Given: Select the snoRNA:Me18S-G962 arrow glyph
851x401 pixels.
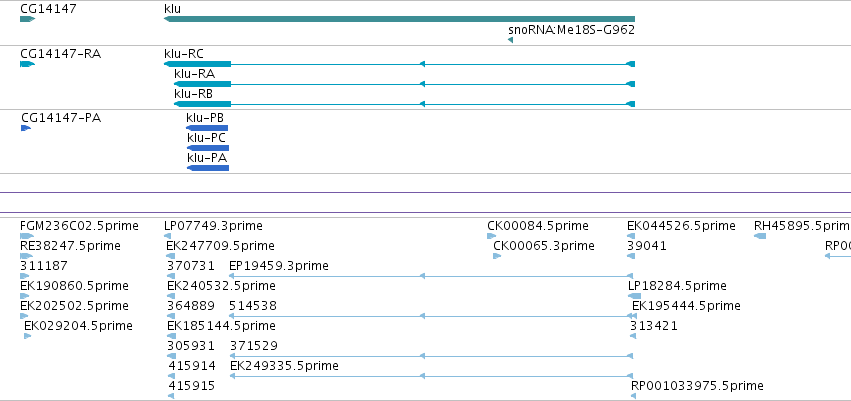Looking at the screenshot, I should click(x=511, y=40).
